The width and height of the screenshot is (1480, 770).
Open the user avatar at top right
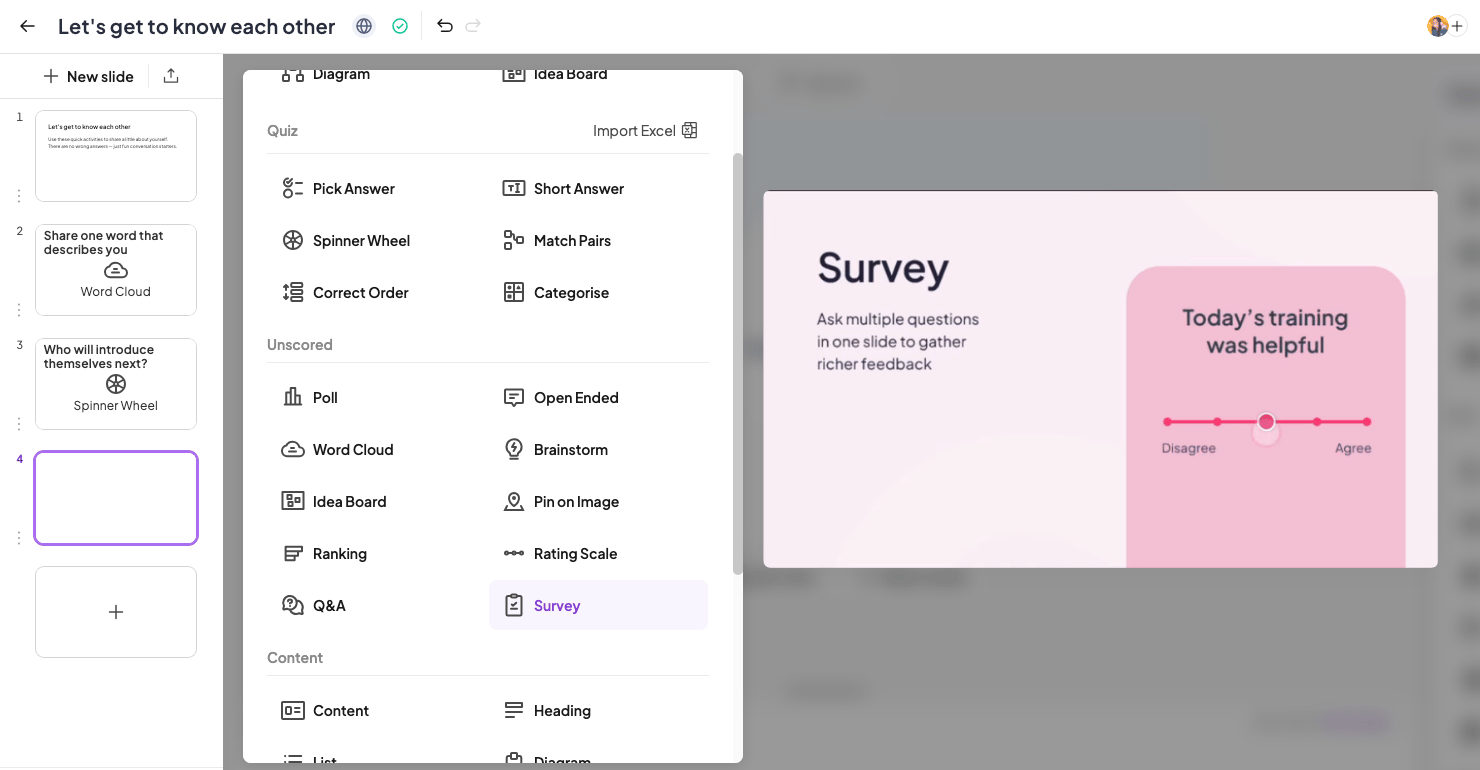1437,26
